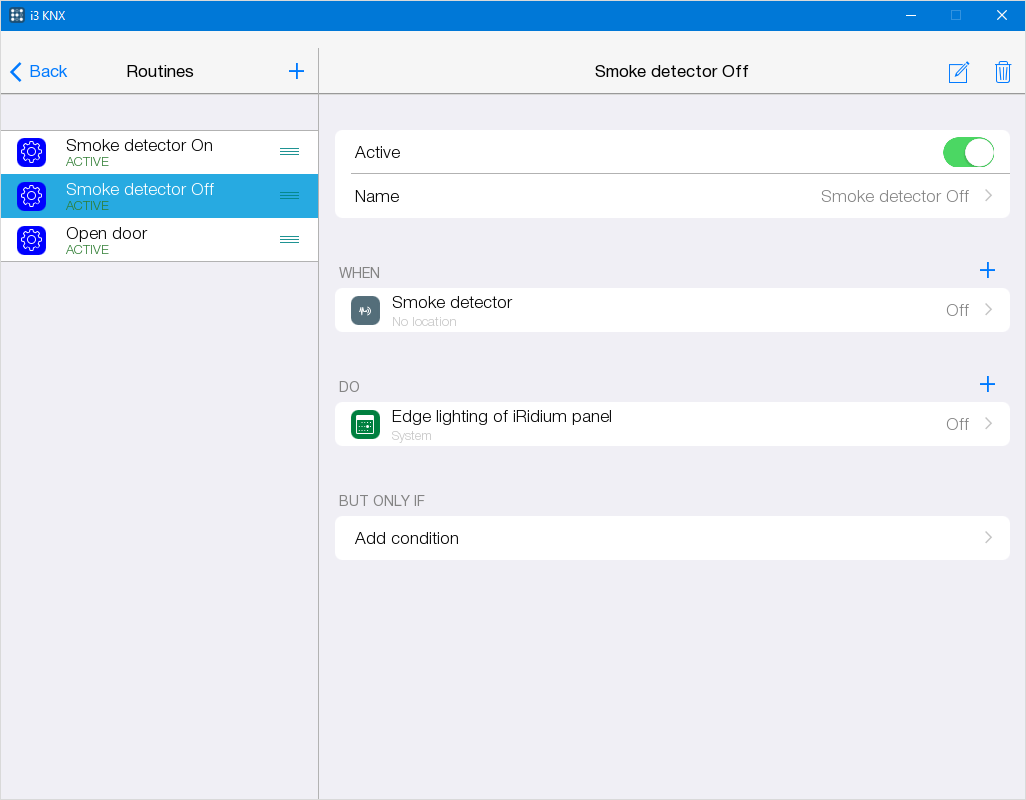Expand the Name row chevron
Screen dimensions: 1026x800
(x=988, y=196)
